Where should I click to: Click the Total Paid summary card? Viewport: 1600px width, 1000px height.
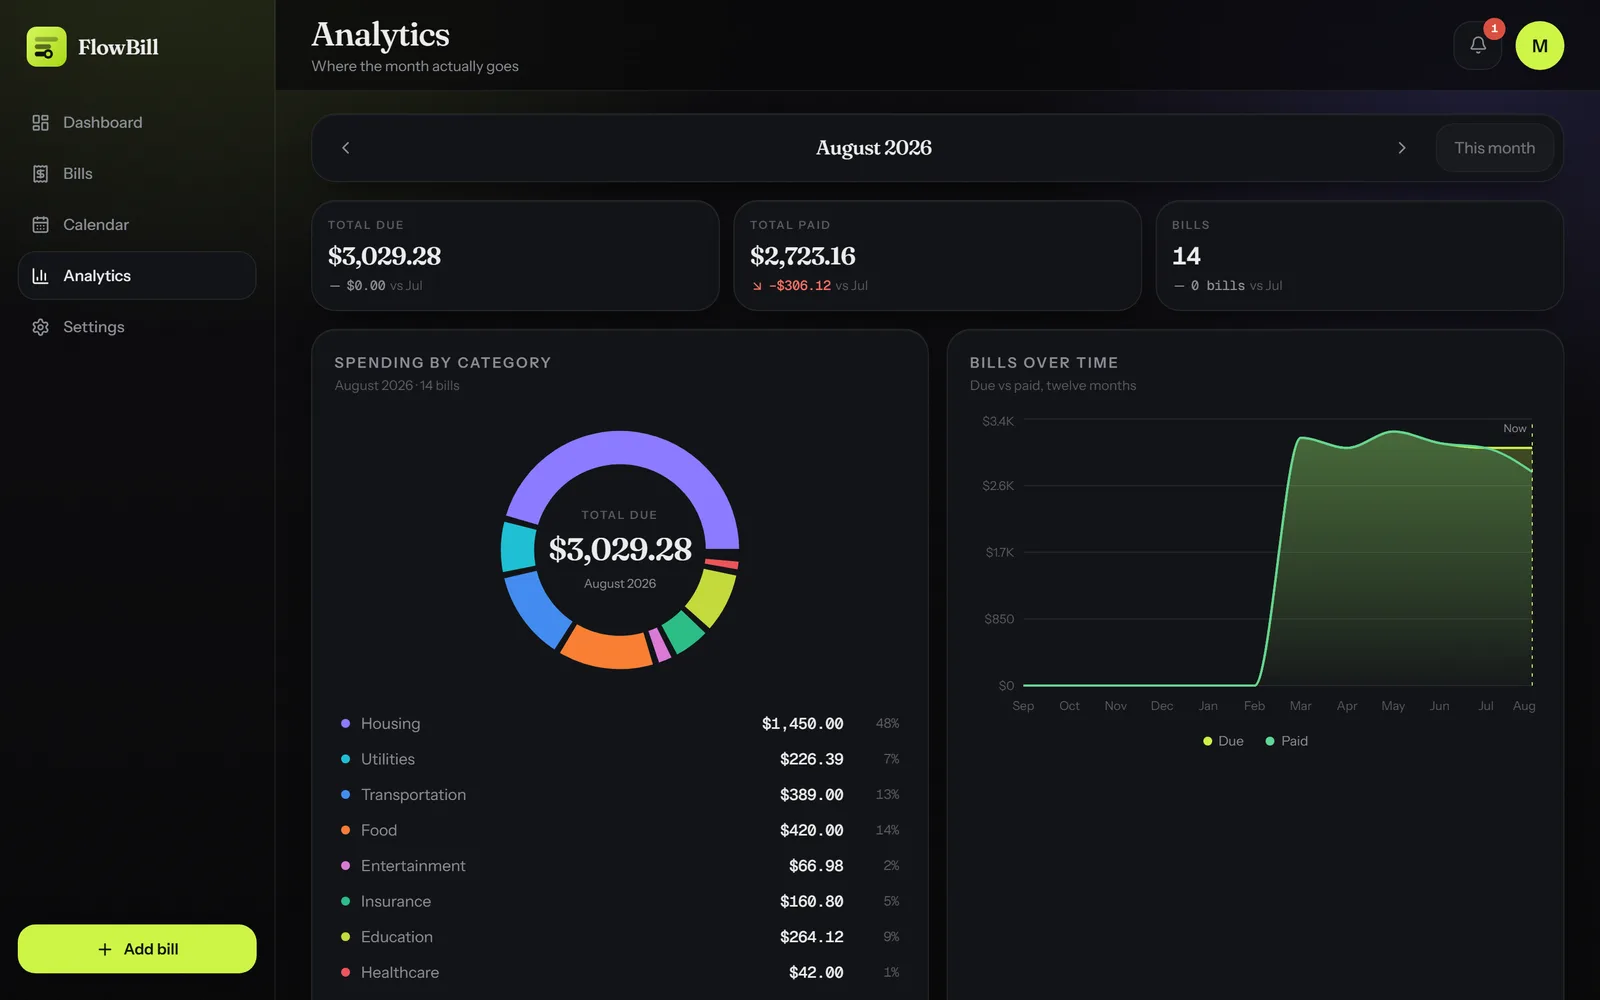(937, 256)
